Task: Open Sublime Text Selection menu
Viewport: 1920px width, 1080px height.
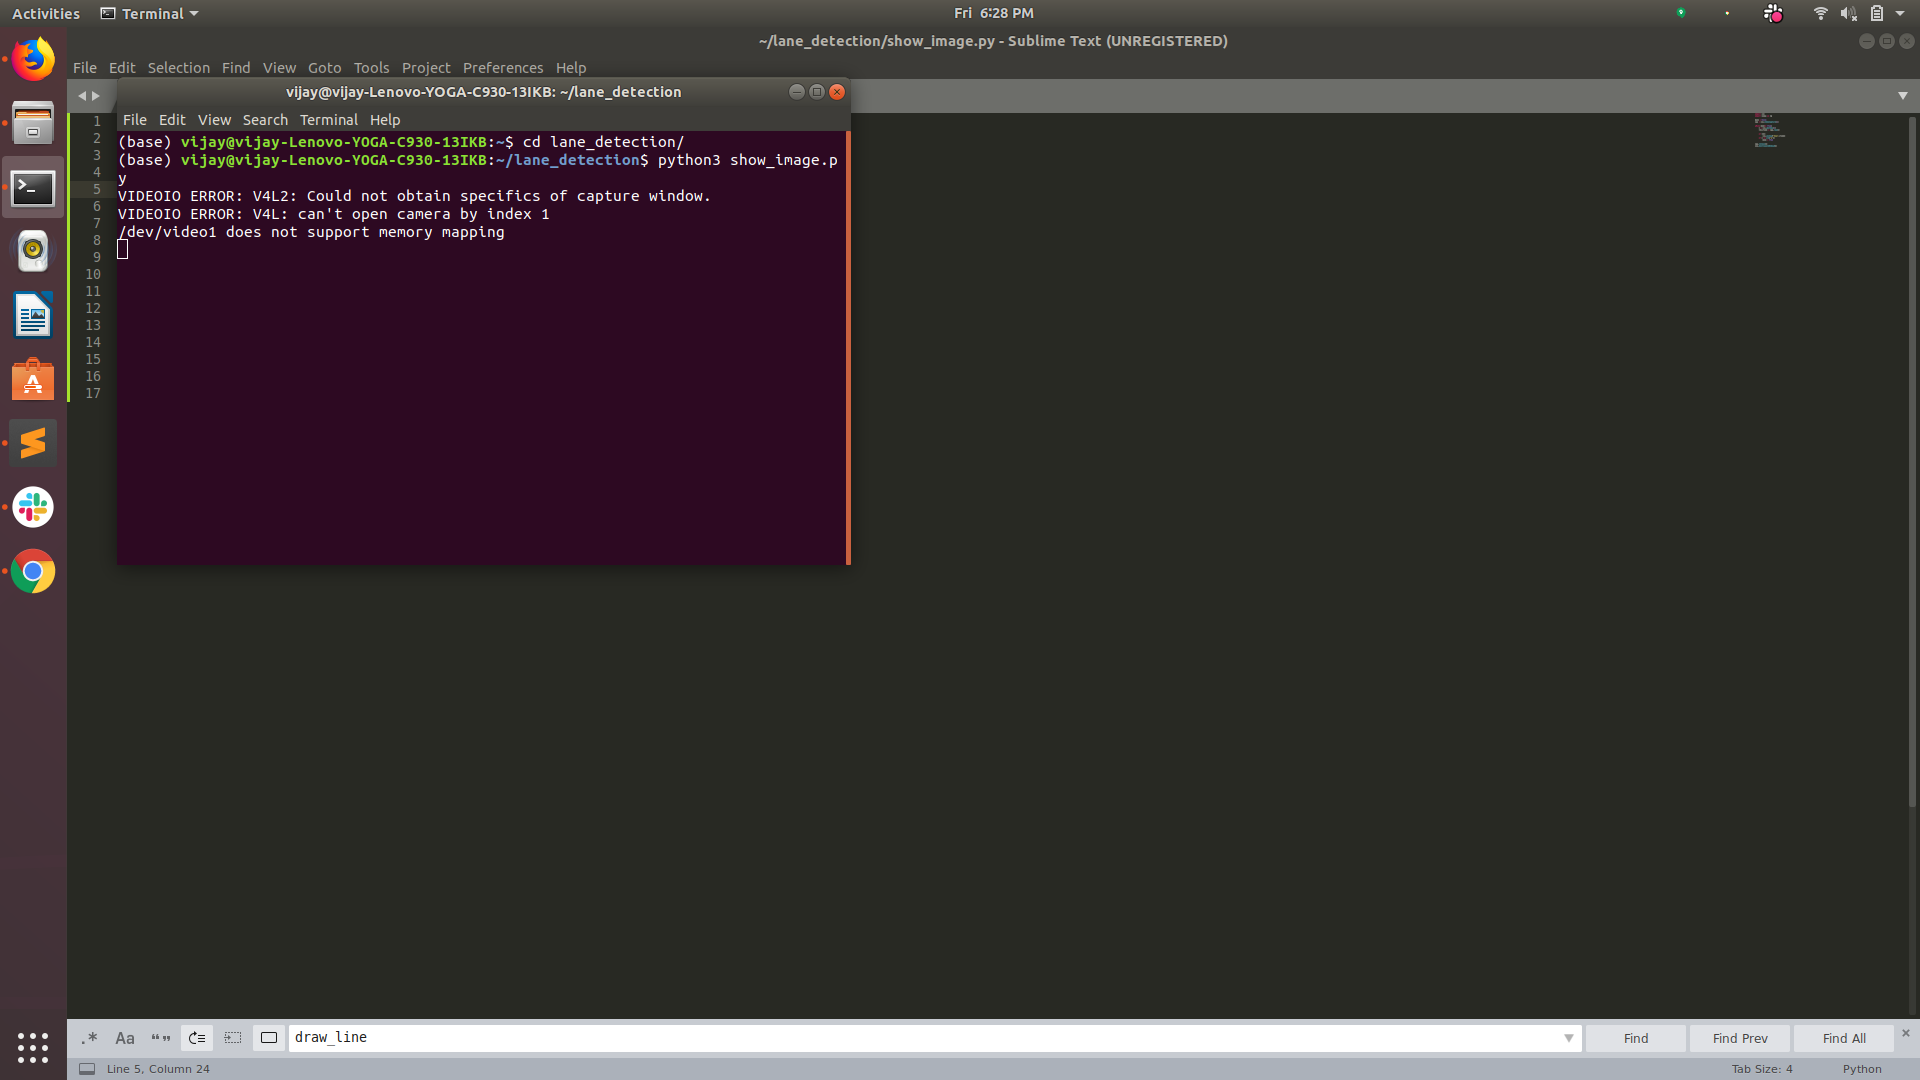Action: click(x=179, y=68)
